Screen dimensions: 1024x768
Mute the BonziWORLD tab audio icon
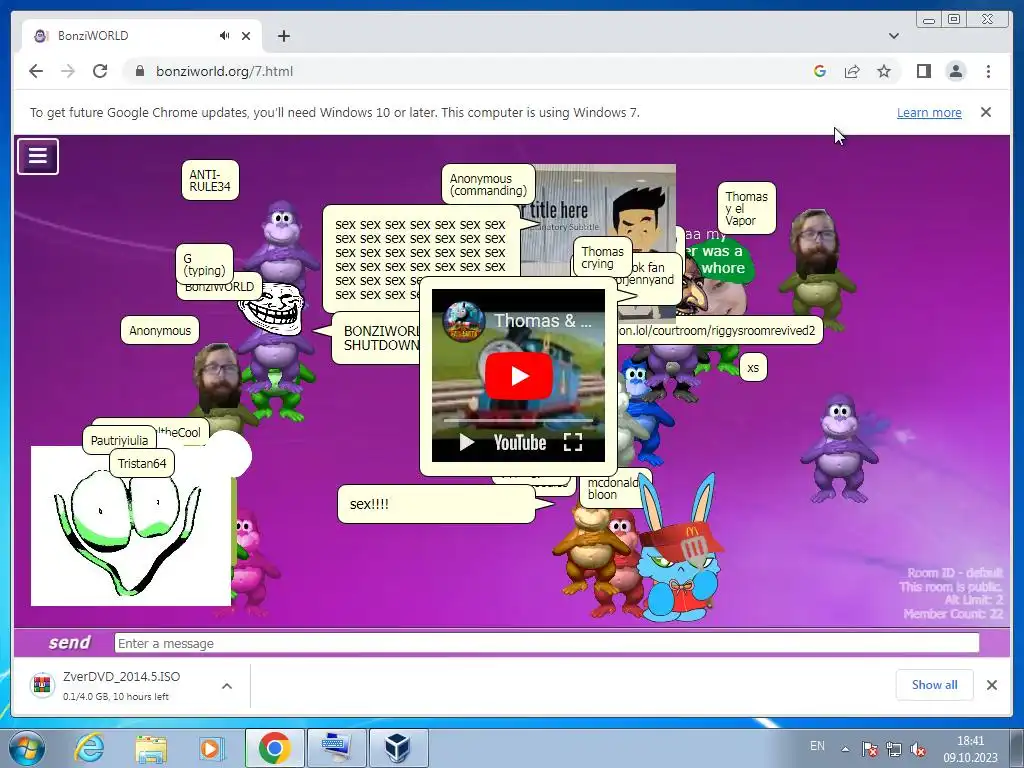pyautogui.click(x=224, y=36)
